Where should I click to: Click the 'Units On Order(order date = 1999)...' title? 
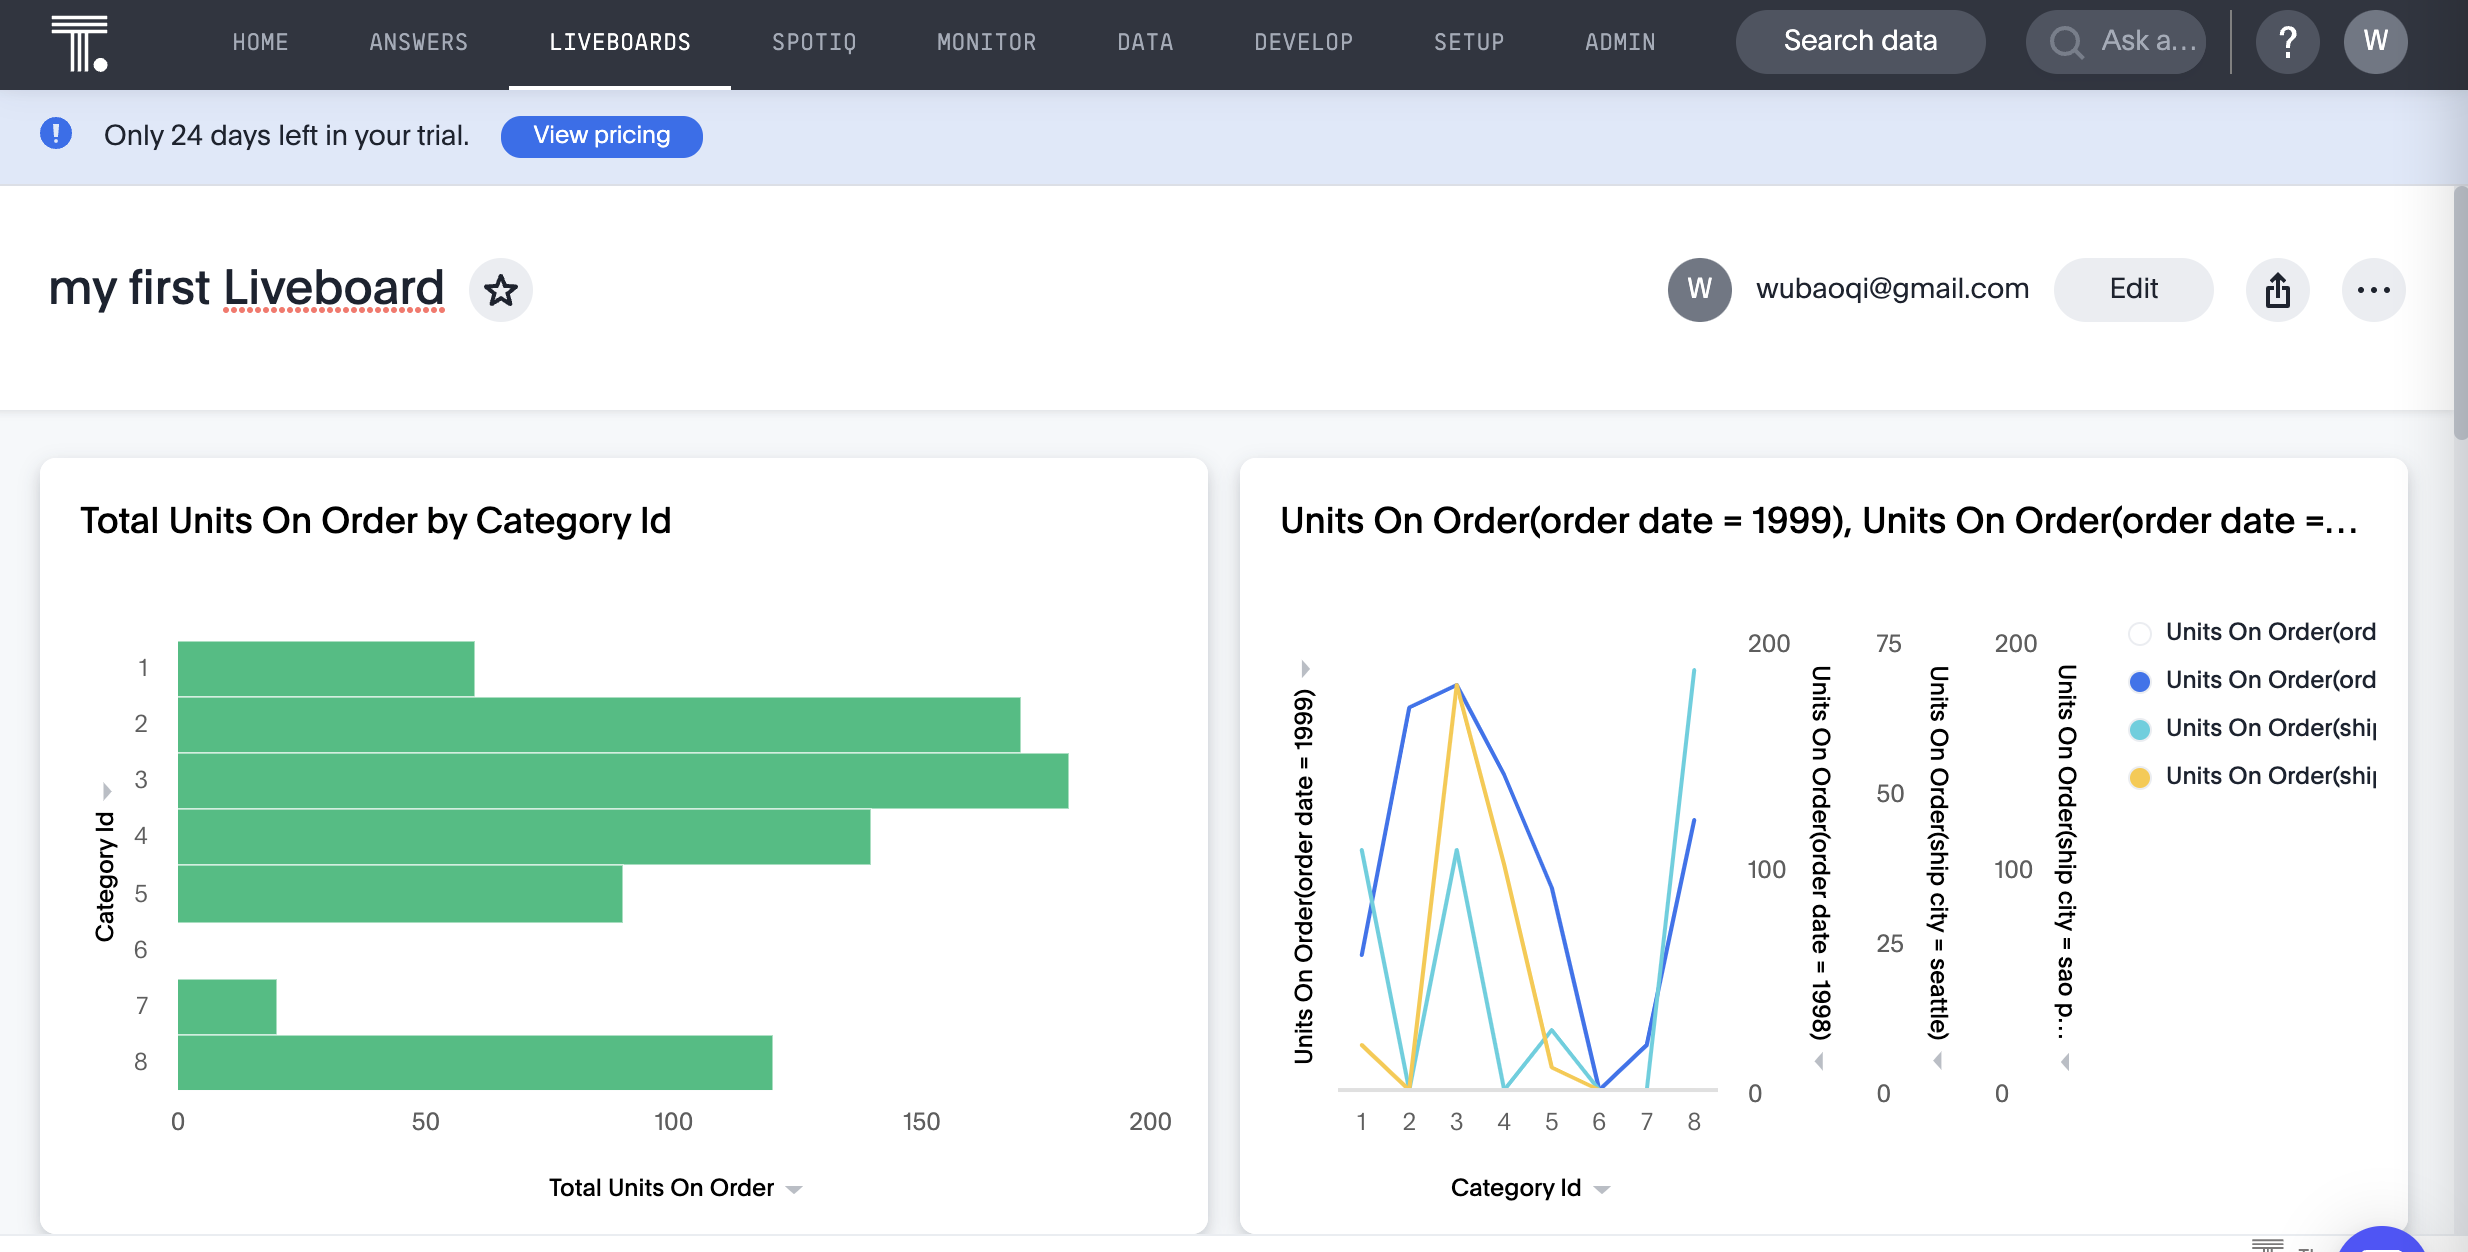coord(1820,521)
